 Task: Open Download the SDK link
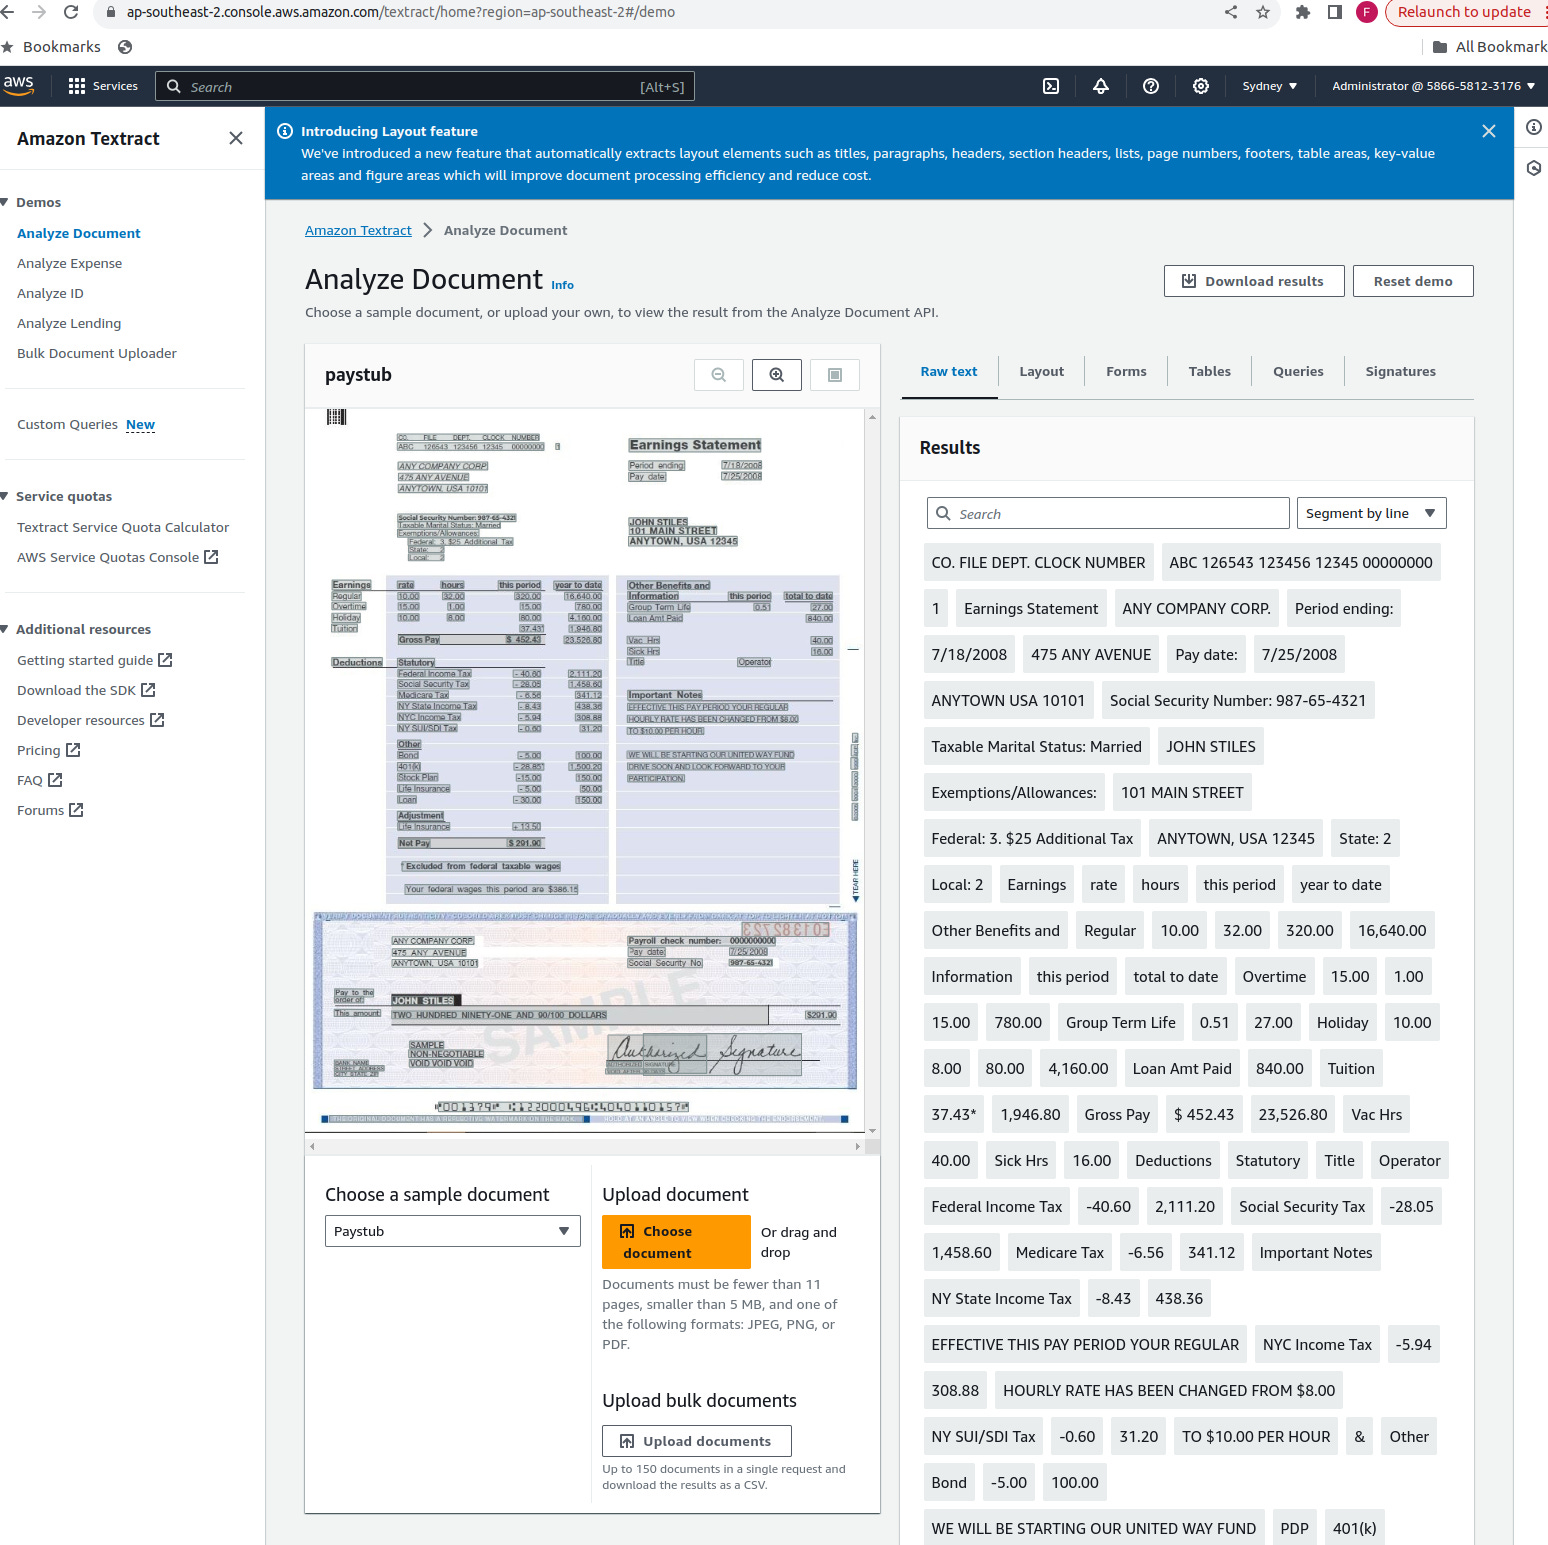(86, 690)
